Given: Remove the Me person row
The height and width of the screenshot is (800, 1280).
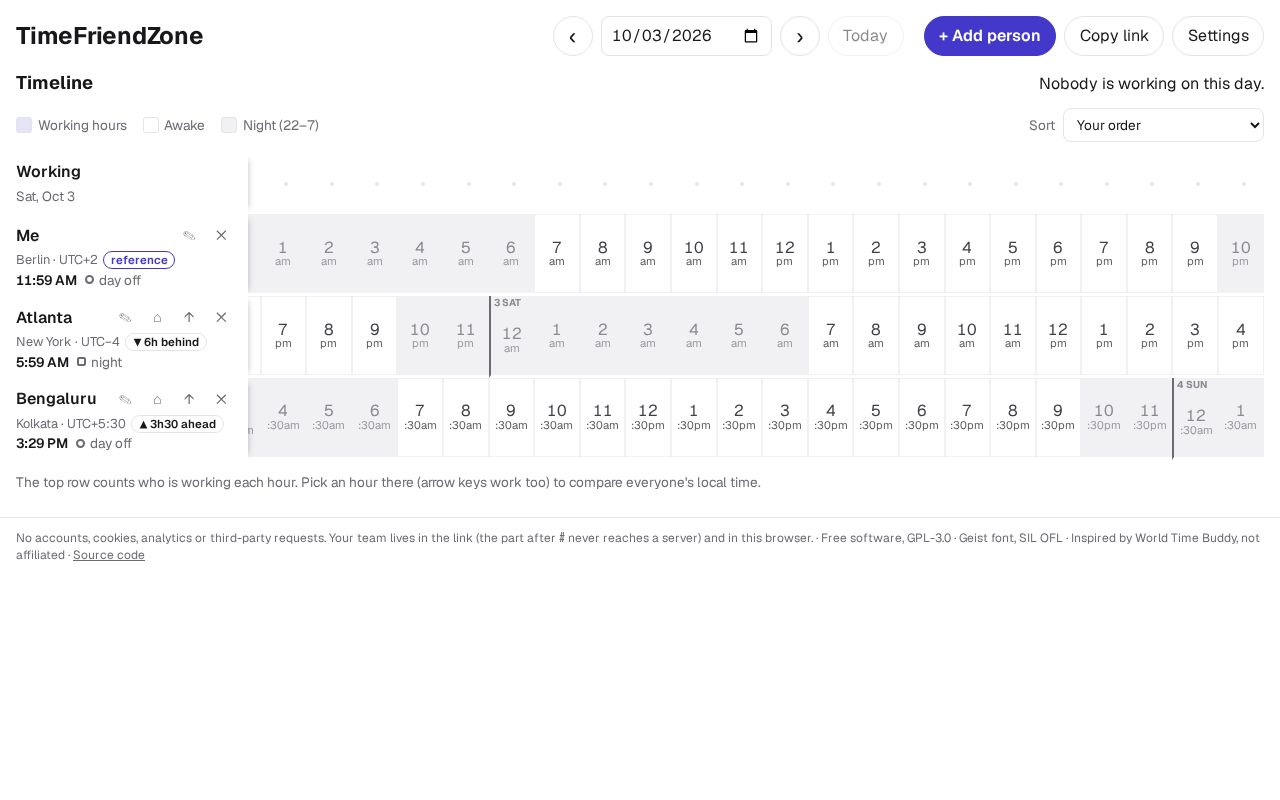Looking at the screenshot, I should tap(221, 236).
